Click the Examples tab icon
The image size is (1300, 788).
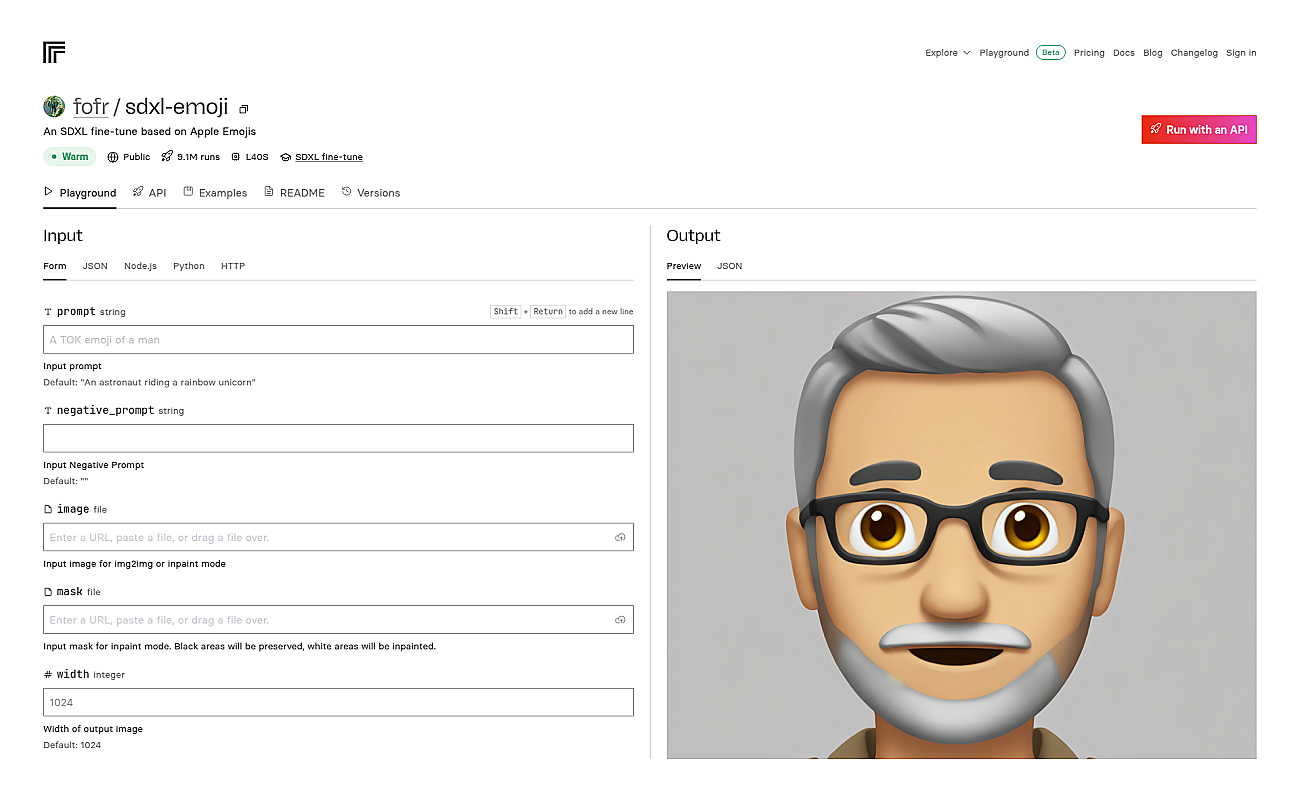188,191
